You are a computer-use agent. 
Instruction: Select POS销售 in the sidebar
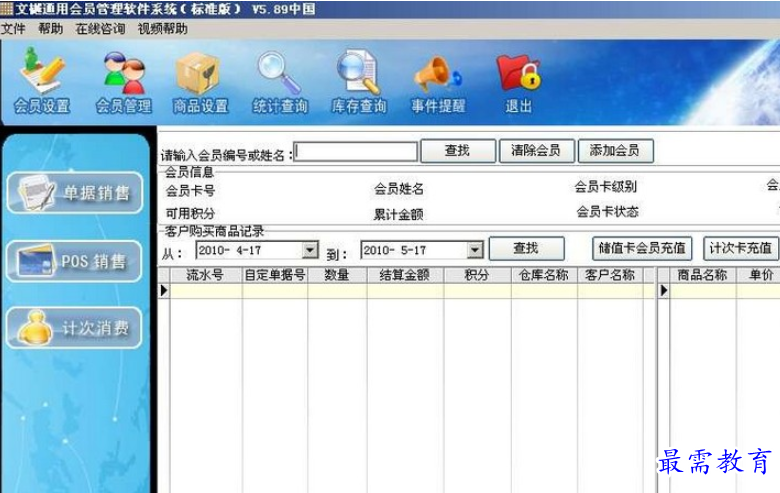click(75, 261)
